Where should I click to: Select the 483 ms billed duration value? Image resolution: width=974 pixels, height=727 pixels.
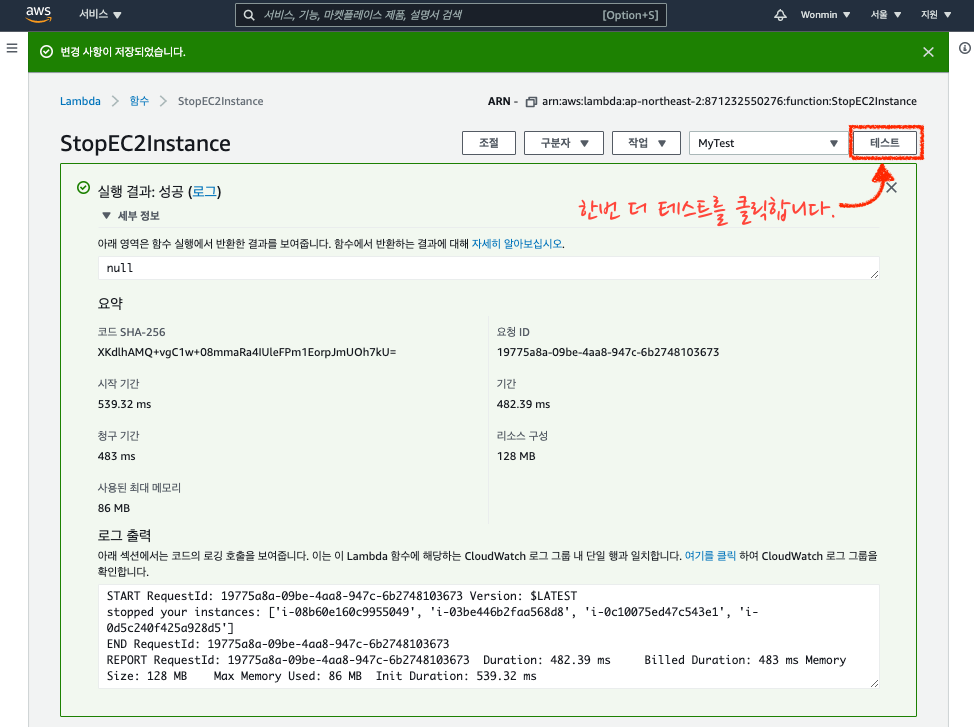pyautogui.click(x=116, y=456)
